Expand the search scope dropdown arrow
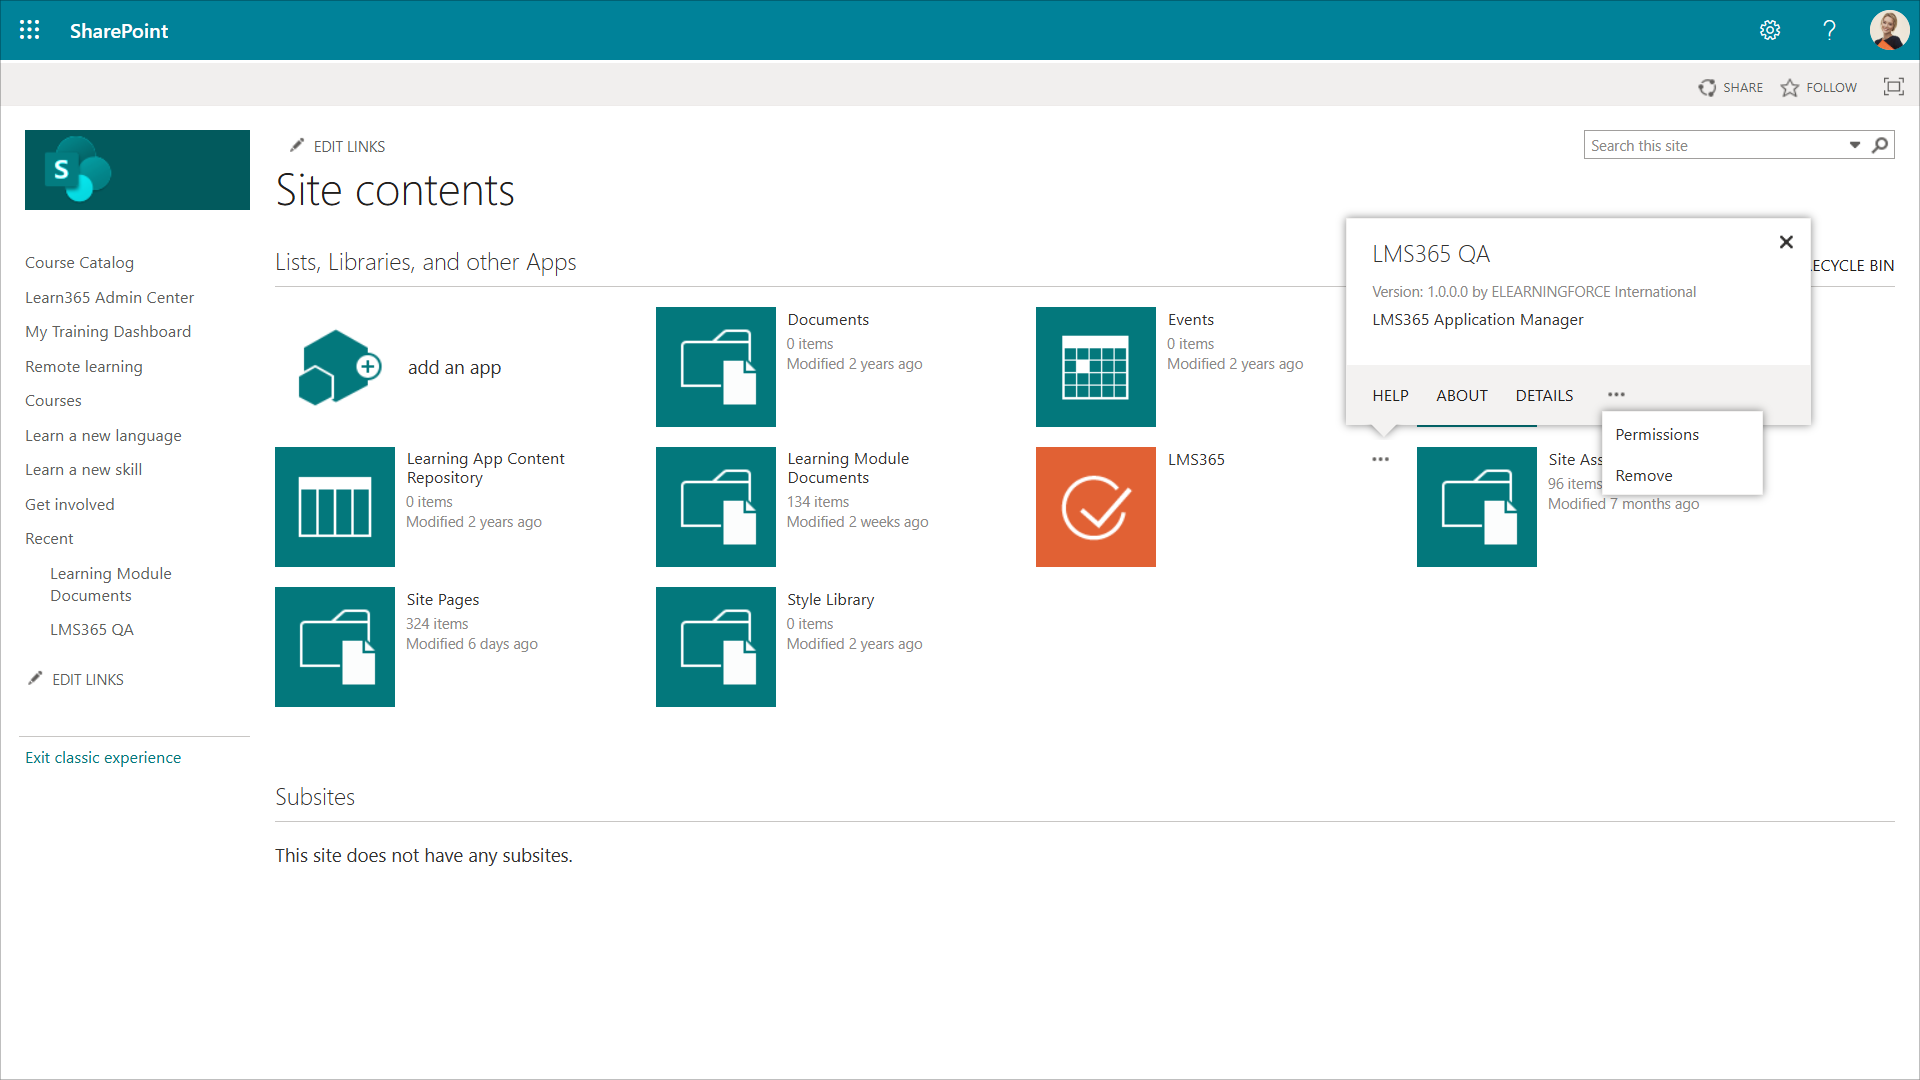 [x=1854, y=145]
